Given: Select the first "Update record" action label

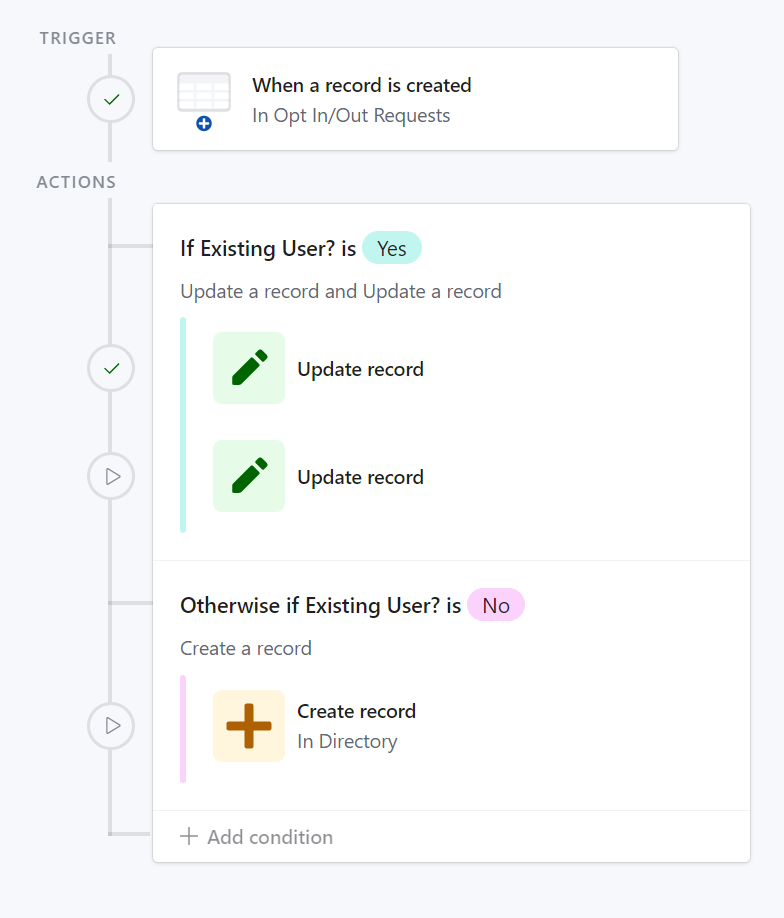Looking at the screenshot, I should click(361, 369).
